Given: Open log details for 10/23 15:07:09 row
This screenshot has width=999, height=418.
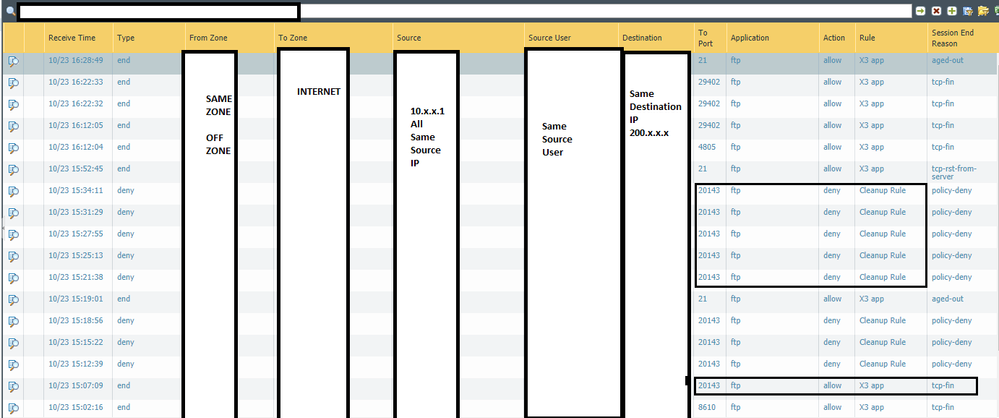Looking at the screenshot, I should [x=13, y=386].
